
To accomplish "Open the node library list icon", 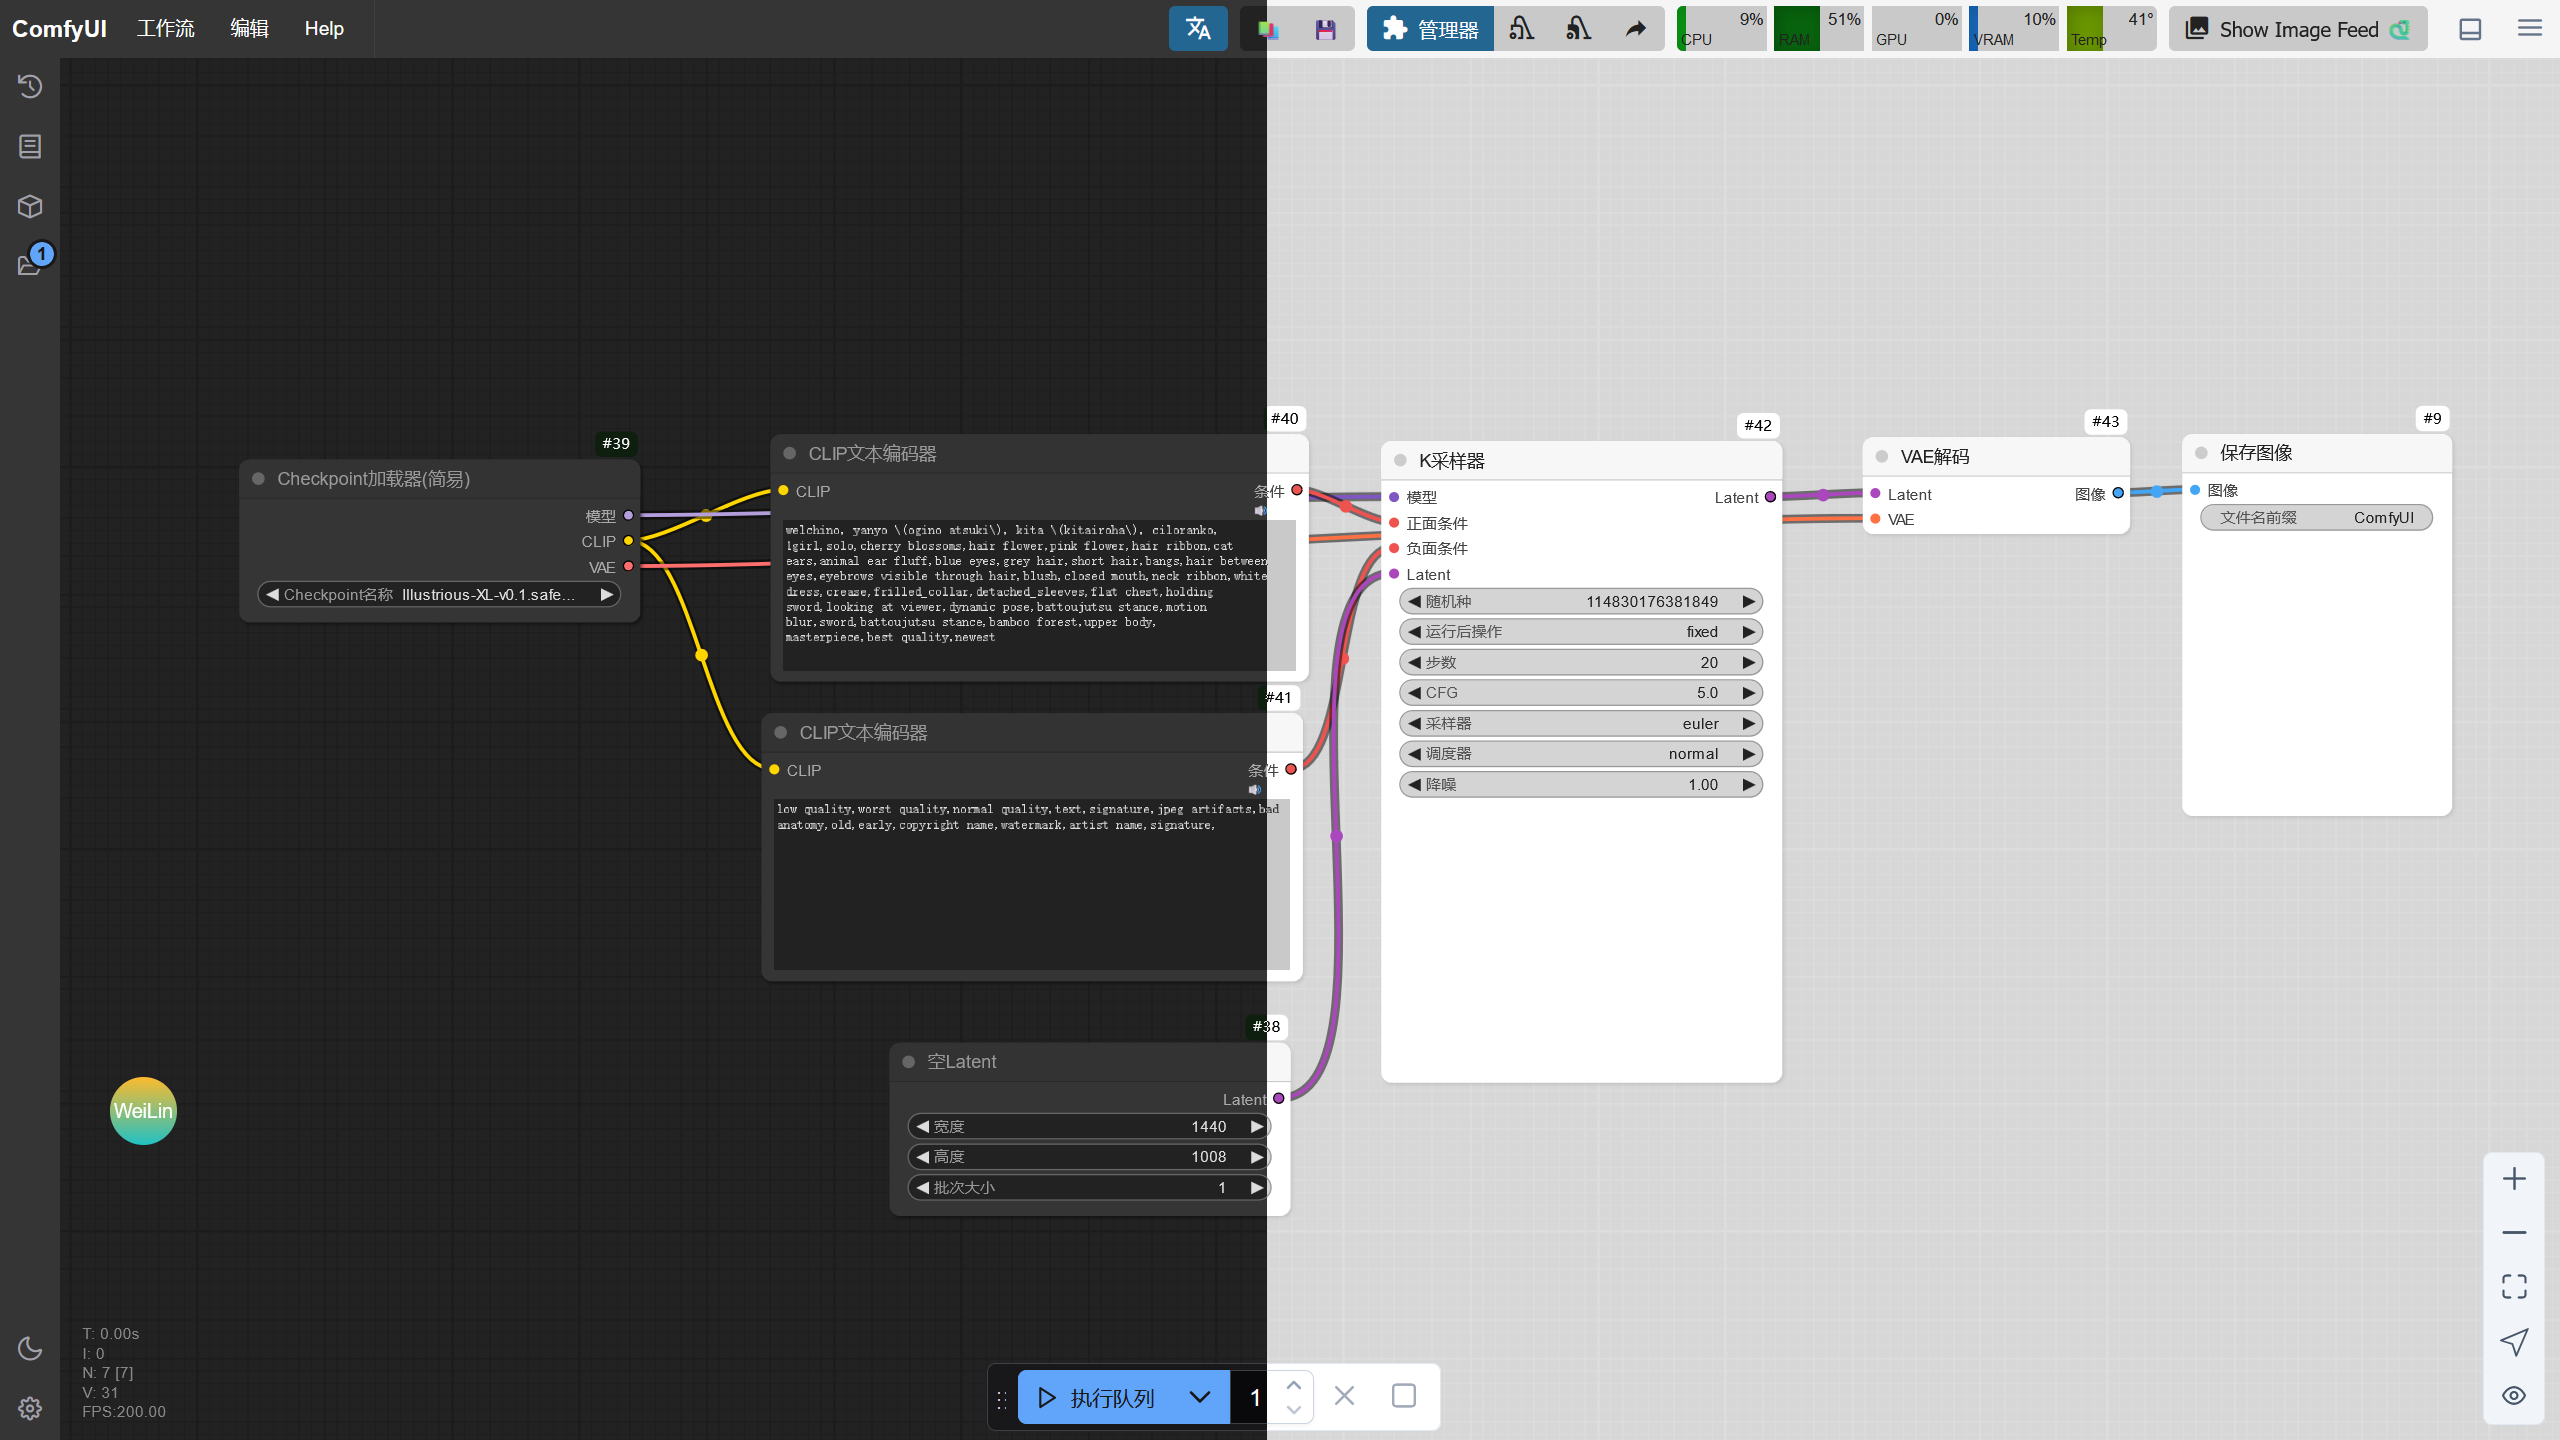I will (x=30, y=147).
